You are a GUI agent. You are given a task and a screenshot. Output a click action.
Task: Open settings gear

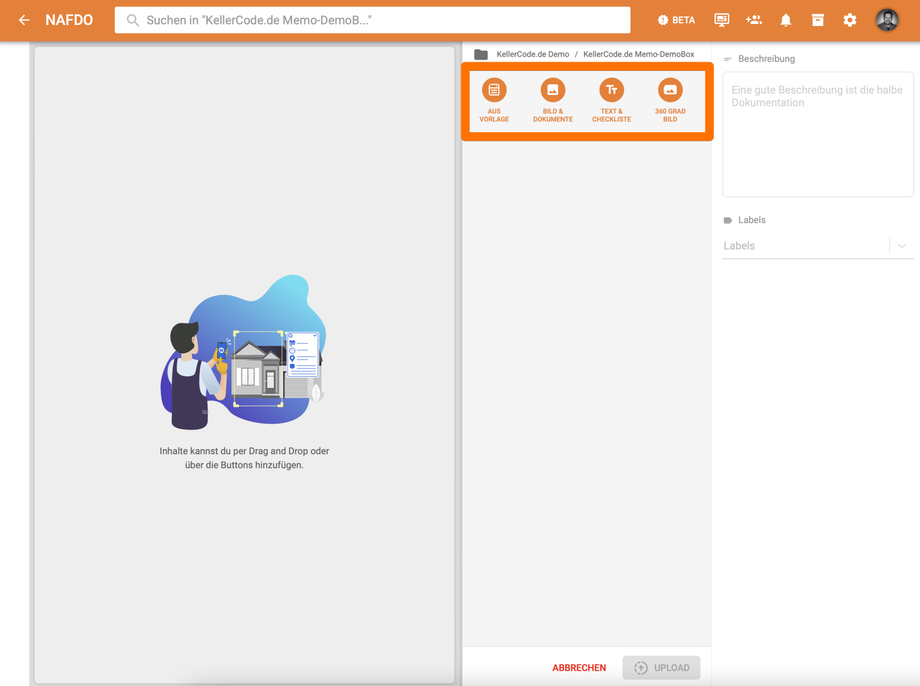point(850,20)
